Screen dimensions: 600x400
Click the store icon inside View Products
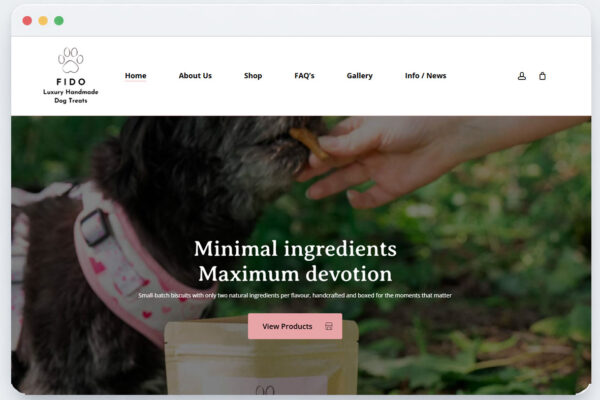click(329, 326)
